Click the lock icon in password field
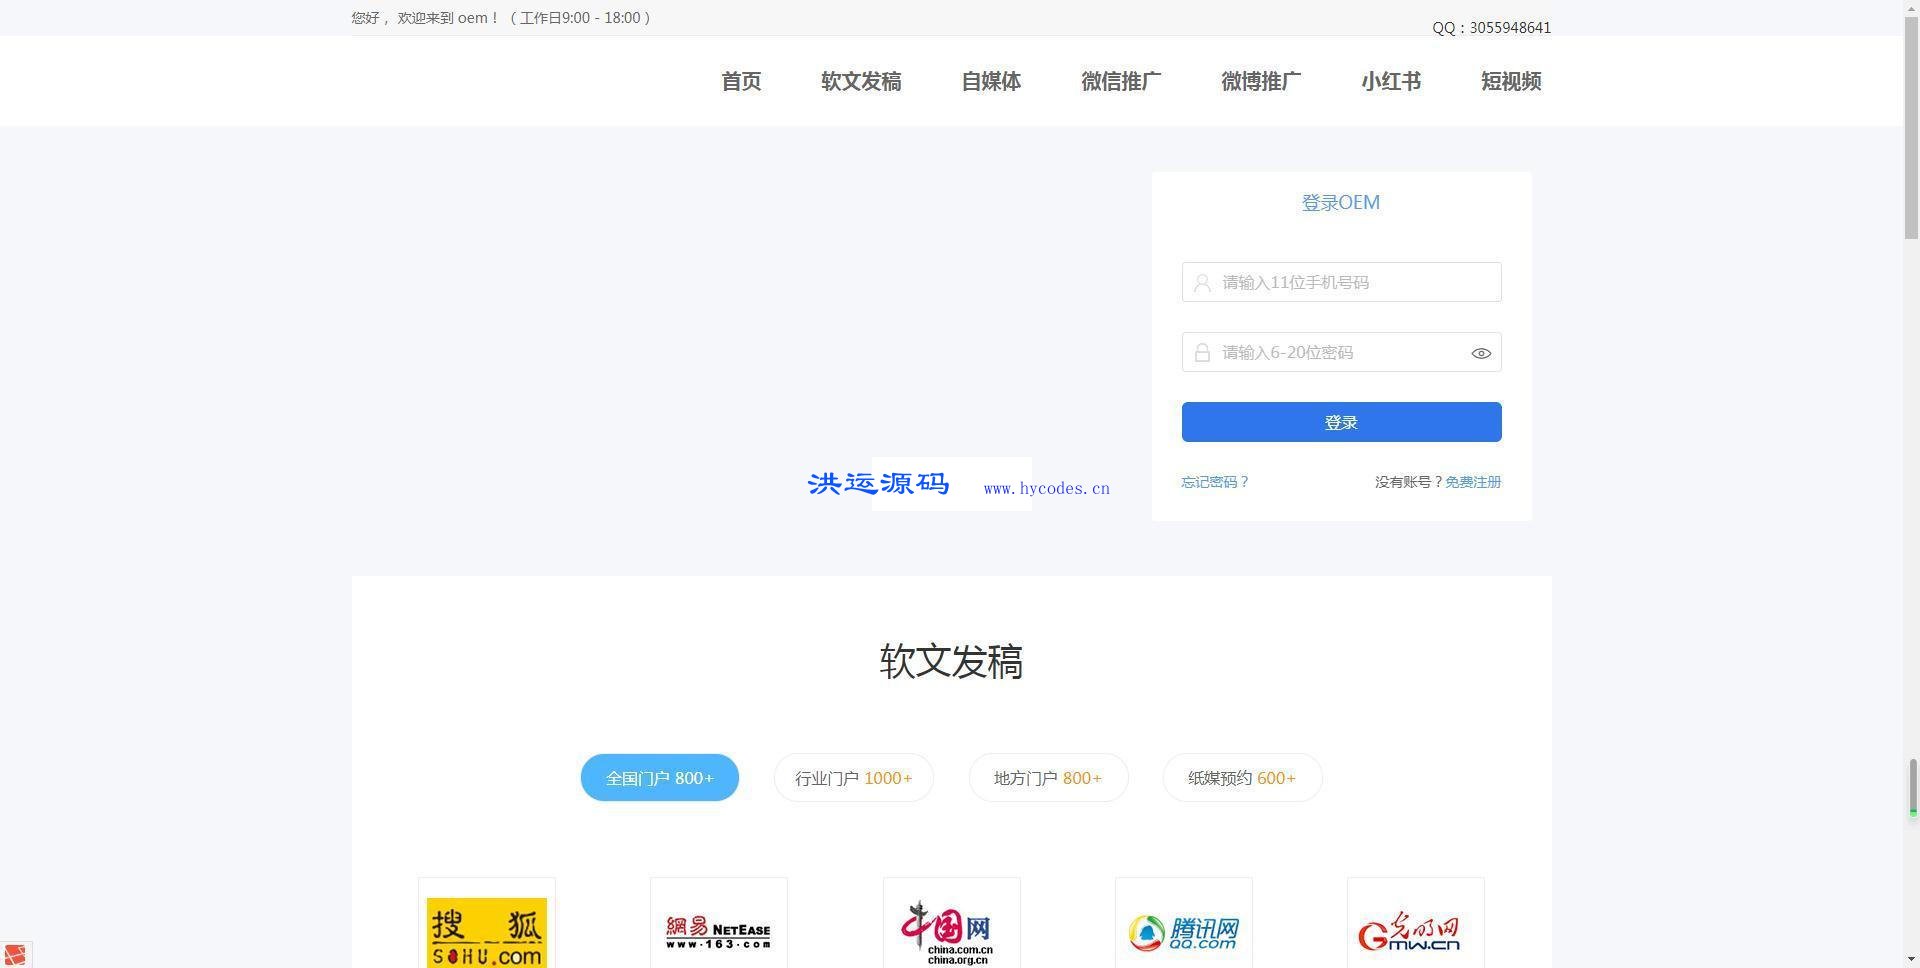Screen dimensions: 1920x968 [x=1202, y=353]
